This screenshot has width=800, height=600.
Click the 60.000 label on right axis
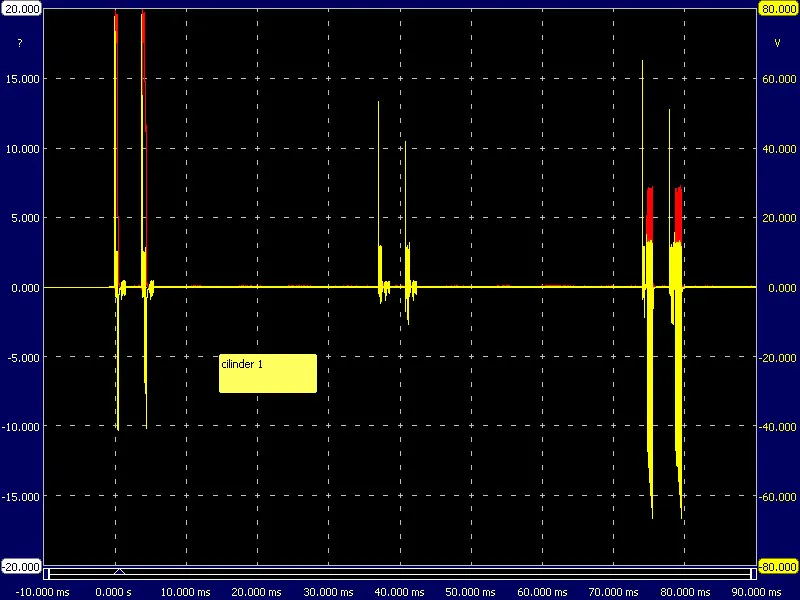coord(779,79)
